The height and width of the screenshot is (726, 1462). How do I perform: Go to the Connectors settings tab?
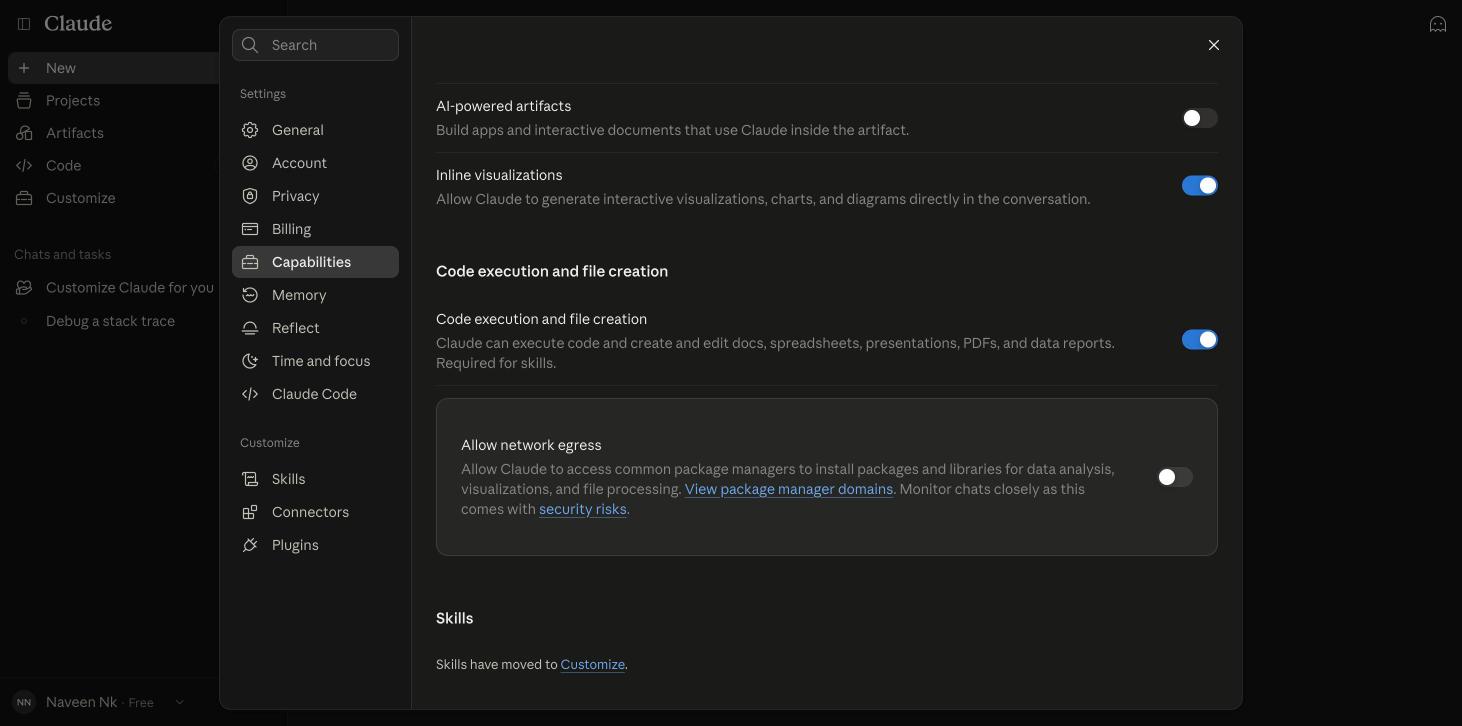315,512
